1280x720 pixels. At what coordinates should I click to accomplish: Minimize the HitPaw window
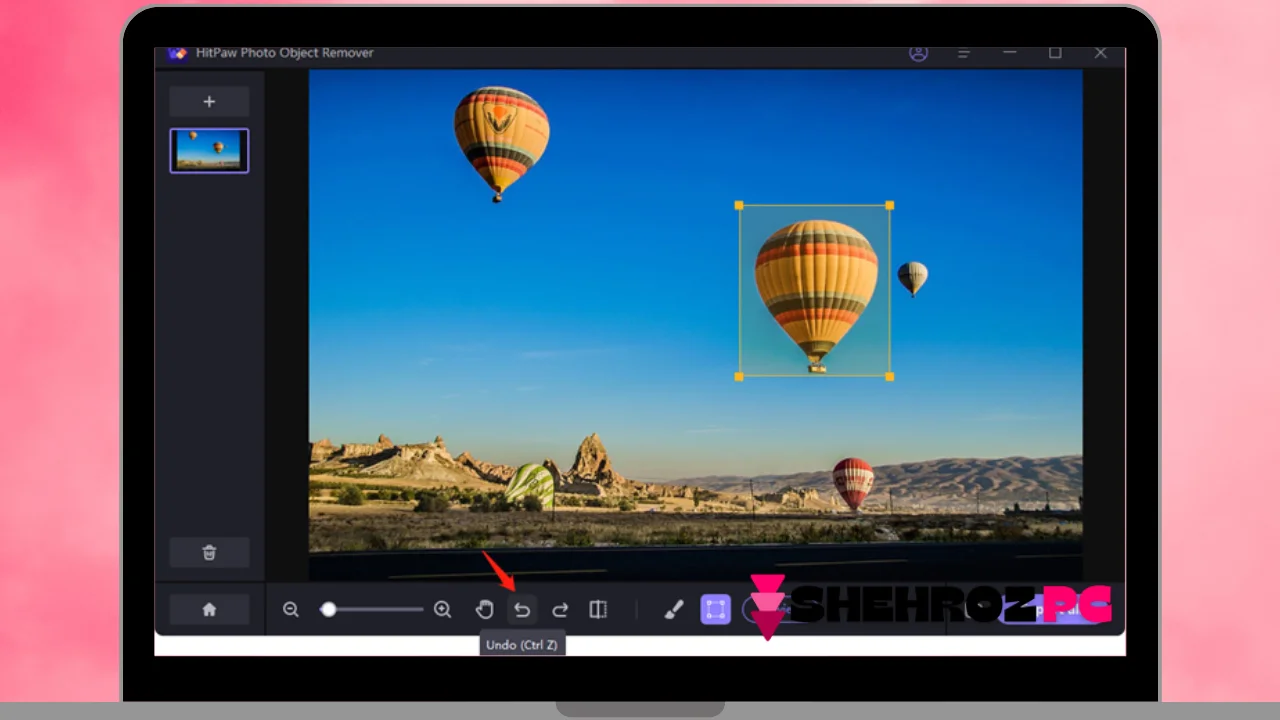tap(1009, 53)
